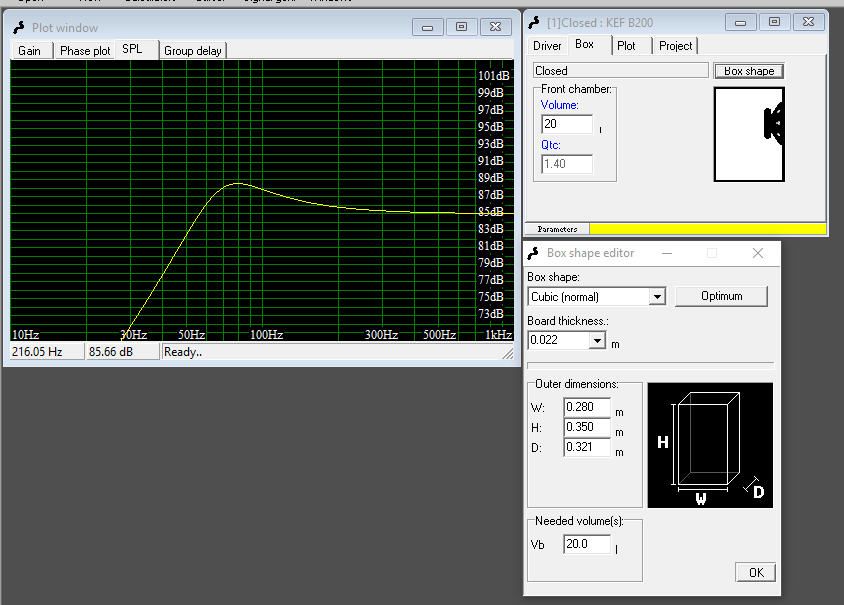Select the Group delay tab
Screen dimensions: 844x605
pyautogui.click(x=193, y=51)
